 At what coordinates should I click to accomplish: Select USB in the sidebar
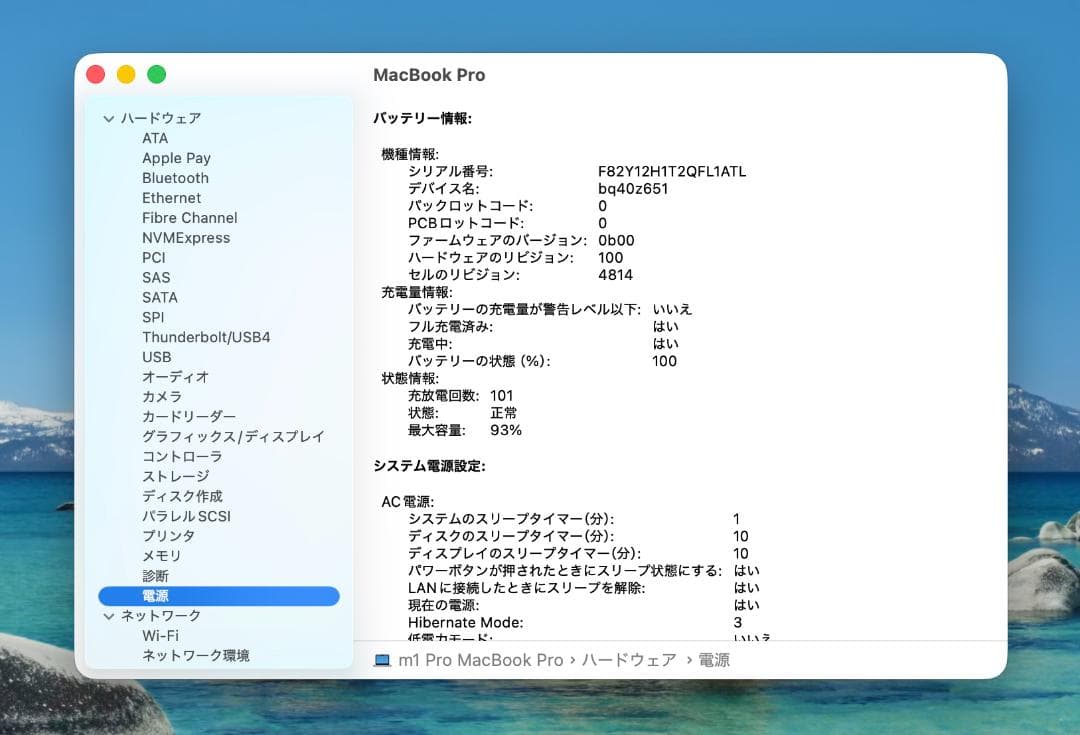156,357
